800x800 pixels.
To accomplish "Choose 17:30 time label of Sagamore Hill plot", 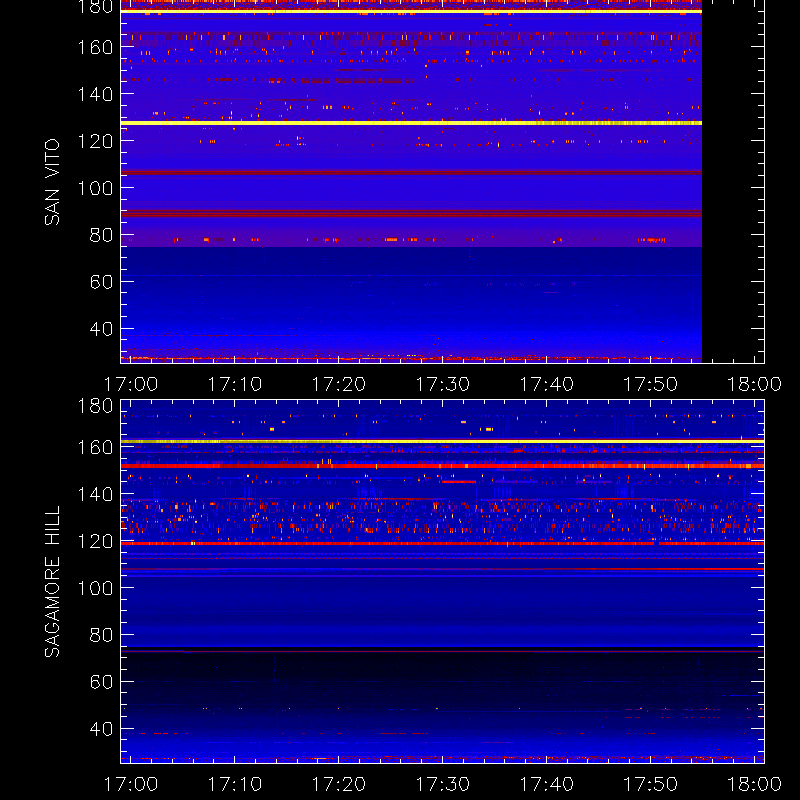I will [x=443, y=784].
